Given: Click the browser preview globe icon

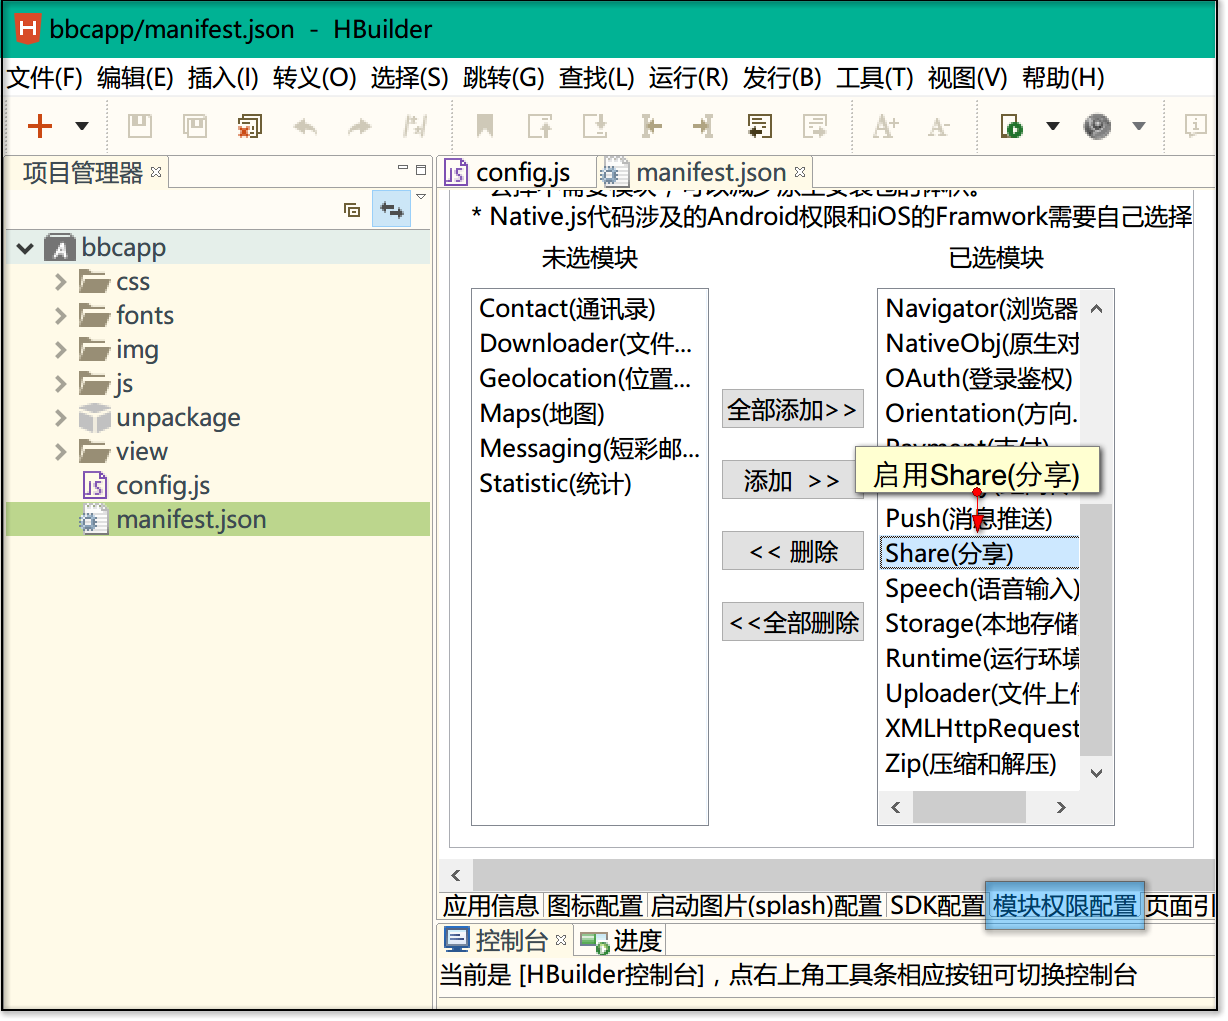Looking at the screenshot, I should coord(1097,126).
